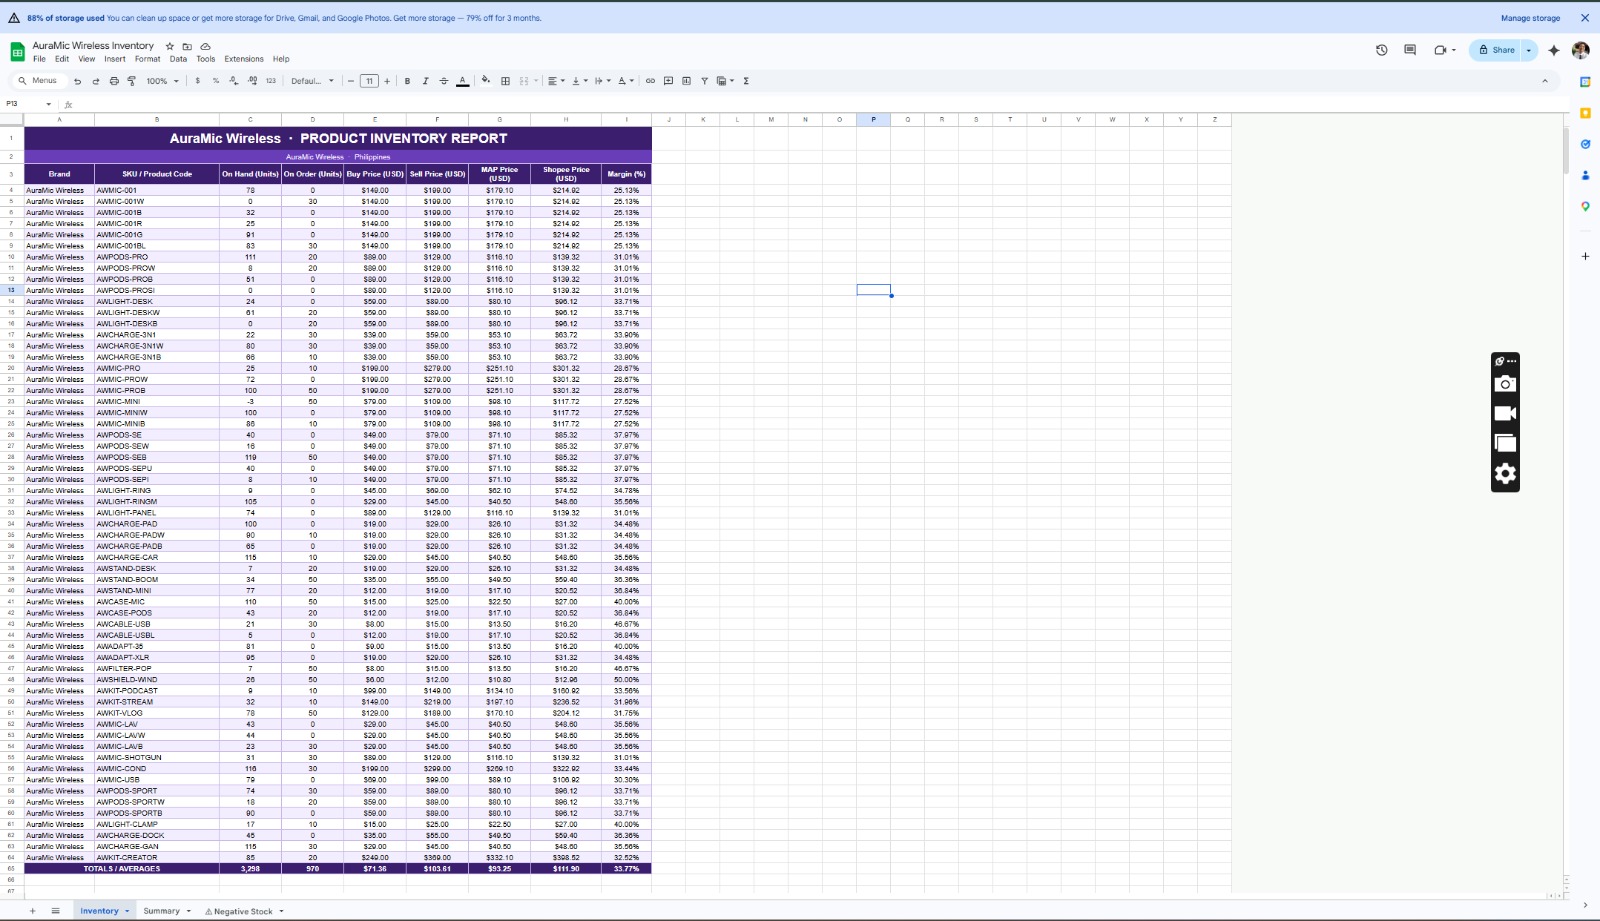
Task: Switch to the Summary sheet tab
Action: [x=161, y=911]
